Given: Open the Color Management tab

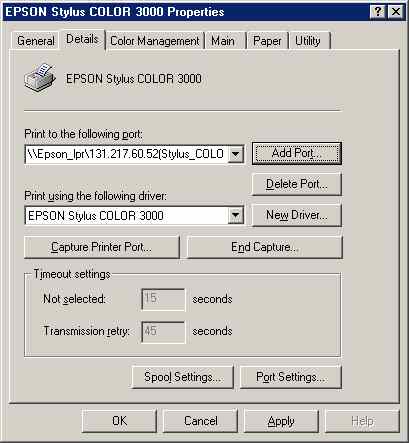Looking at the screenshot, I should [155, 41].
